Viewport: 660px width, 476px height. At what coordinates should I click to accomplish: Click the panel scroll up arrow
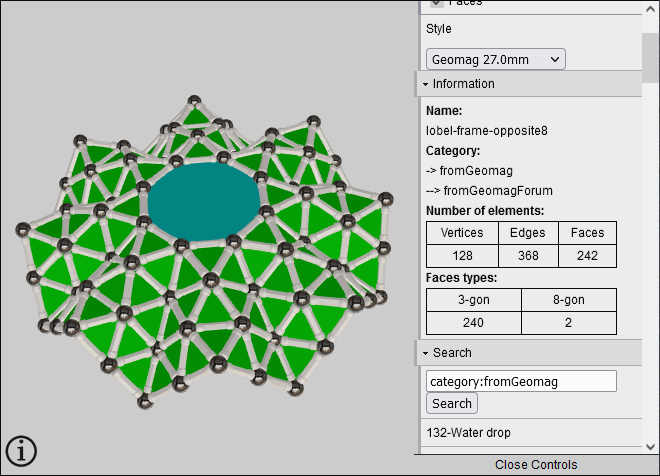click(650, 9)
